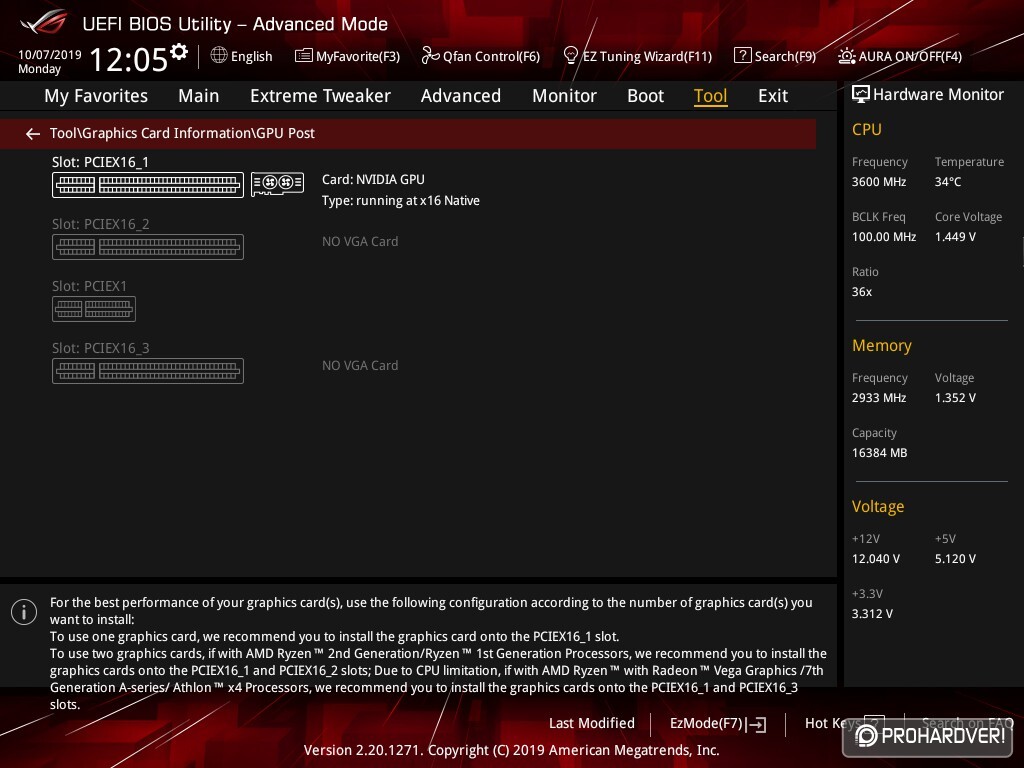Switch to the Main tab
This screenshot has width=1024, height=768.
[x=199, y=96]
